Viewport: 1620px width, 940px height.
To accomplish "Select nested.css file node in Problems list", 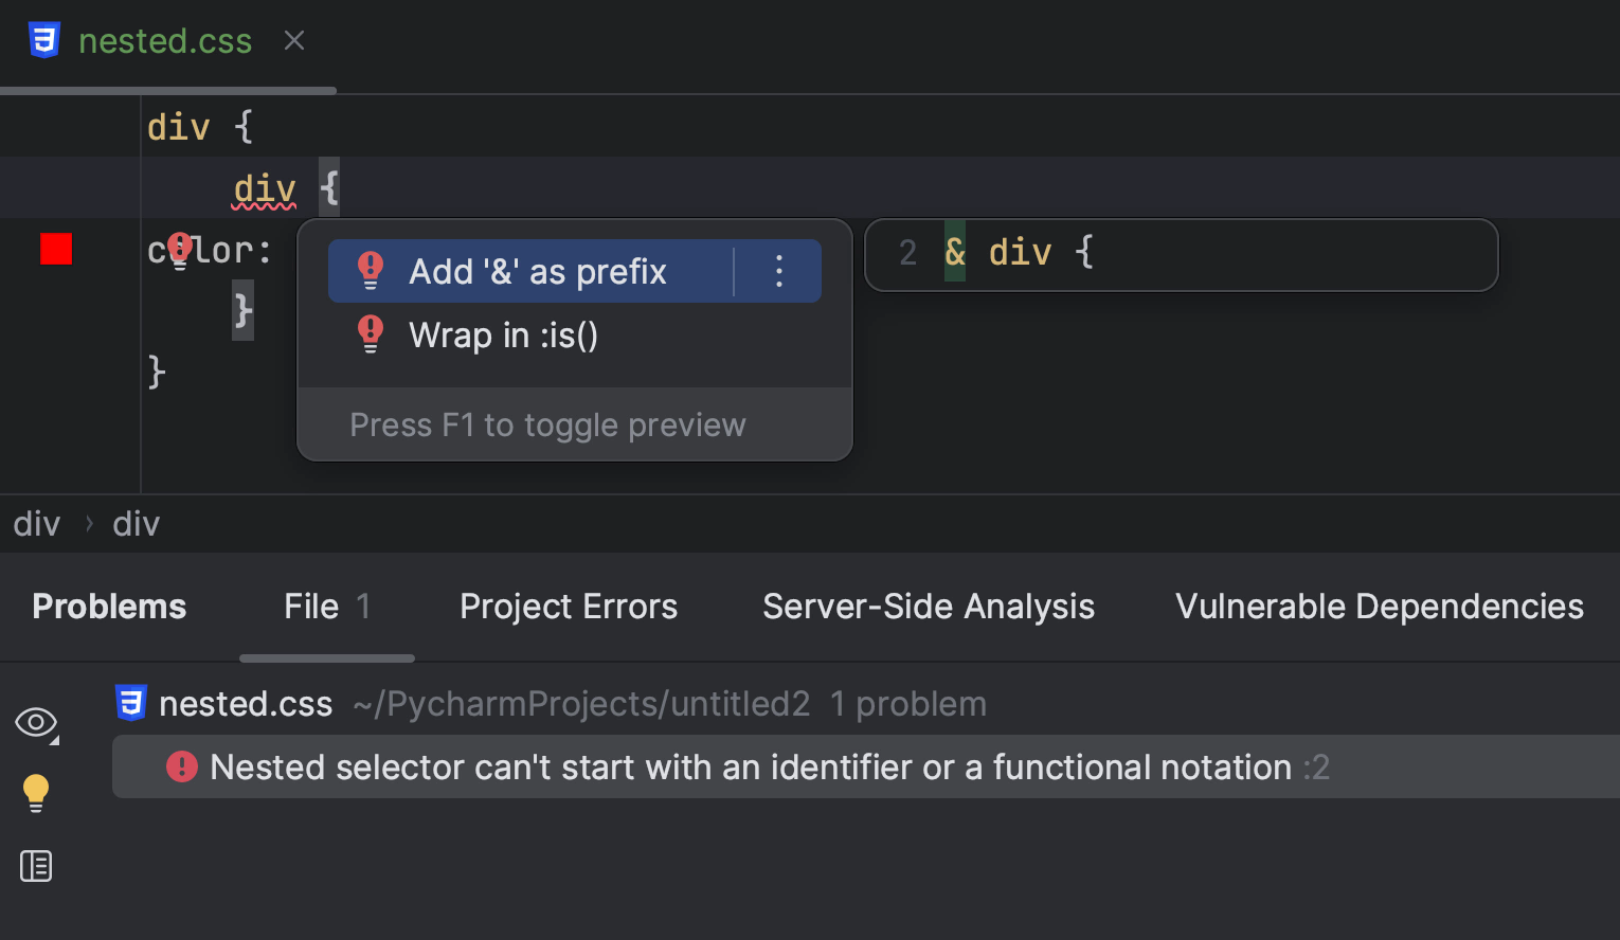I will point(246,704).
